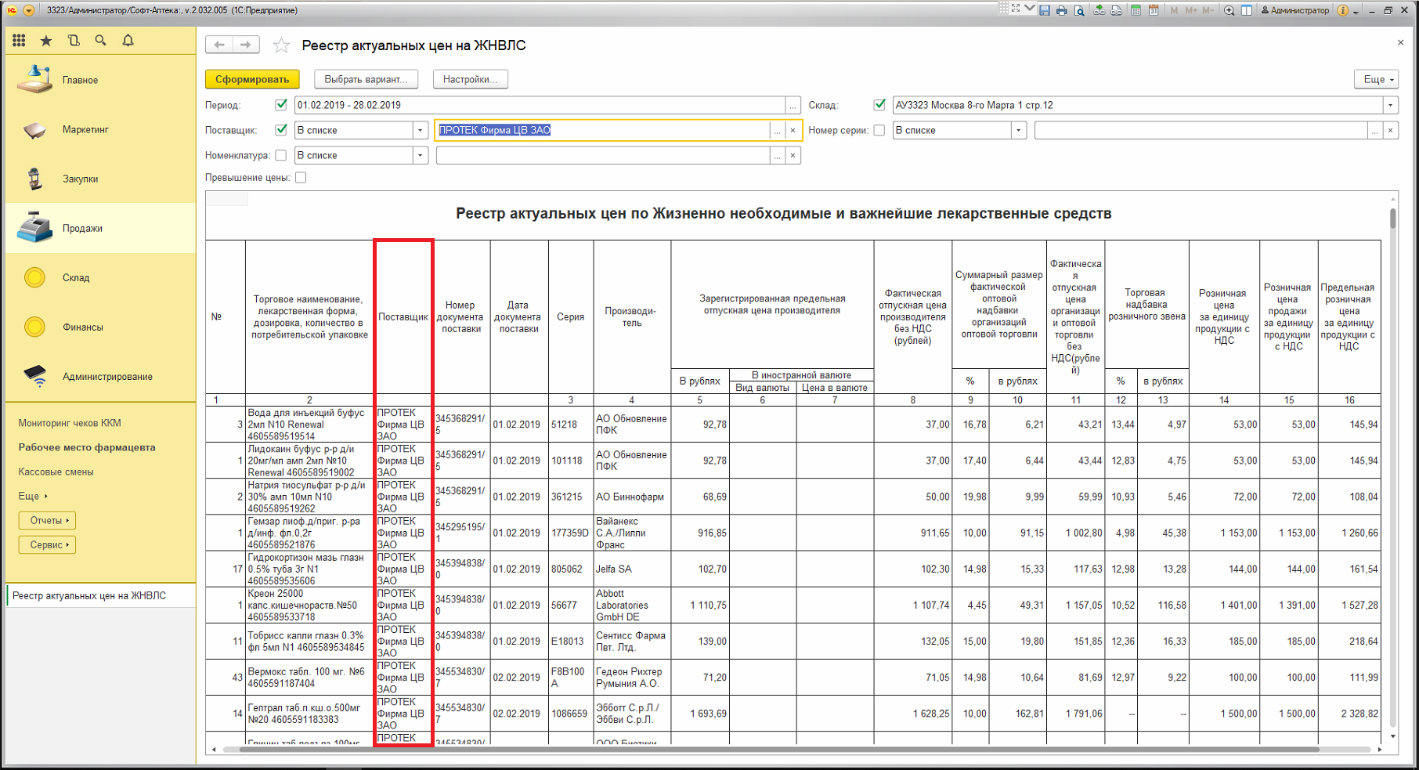Expand the Еще menu at top right
Screen dimensions: 1419x770
tap(1375, 79)
